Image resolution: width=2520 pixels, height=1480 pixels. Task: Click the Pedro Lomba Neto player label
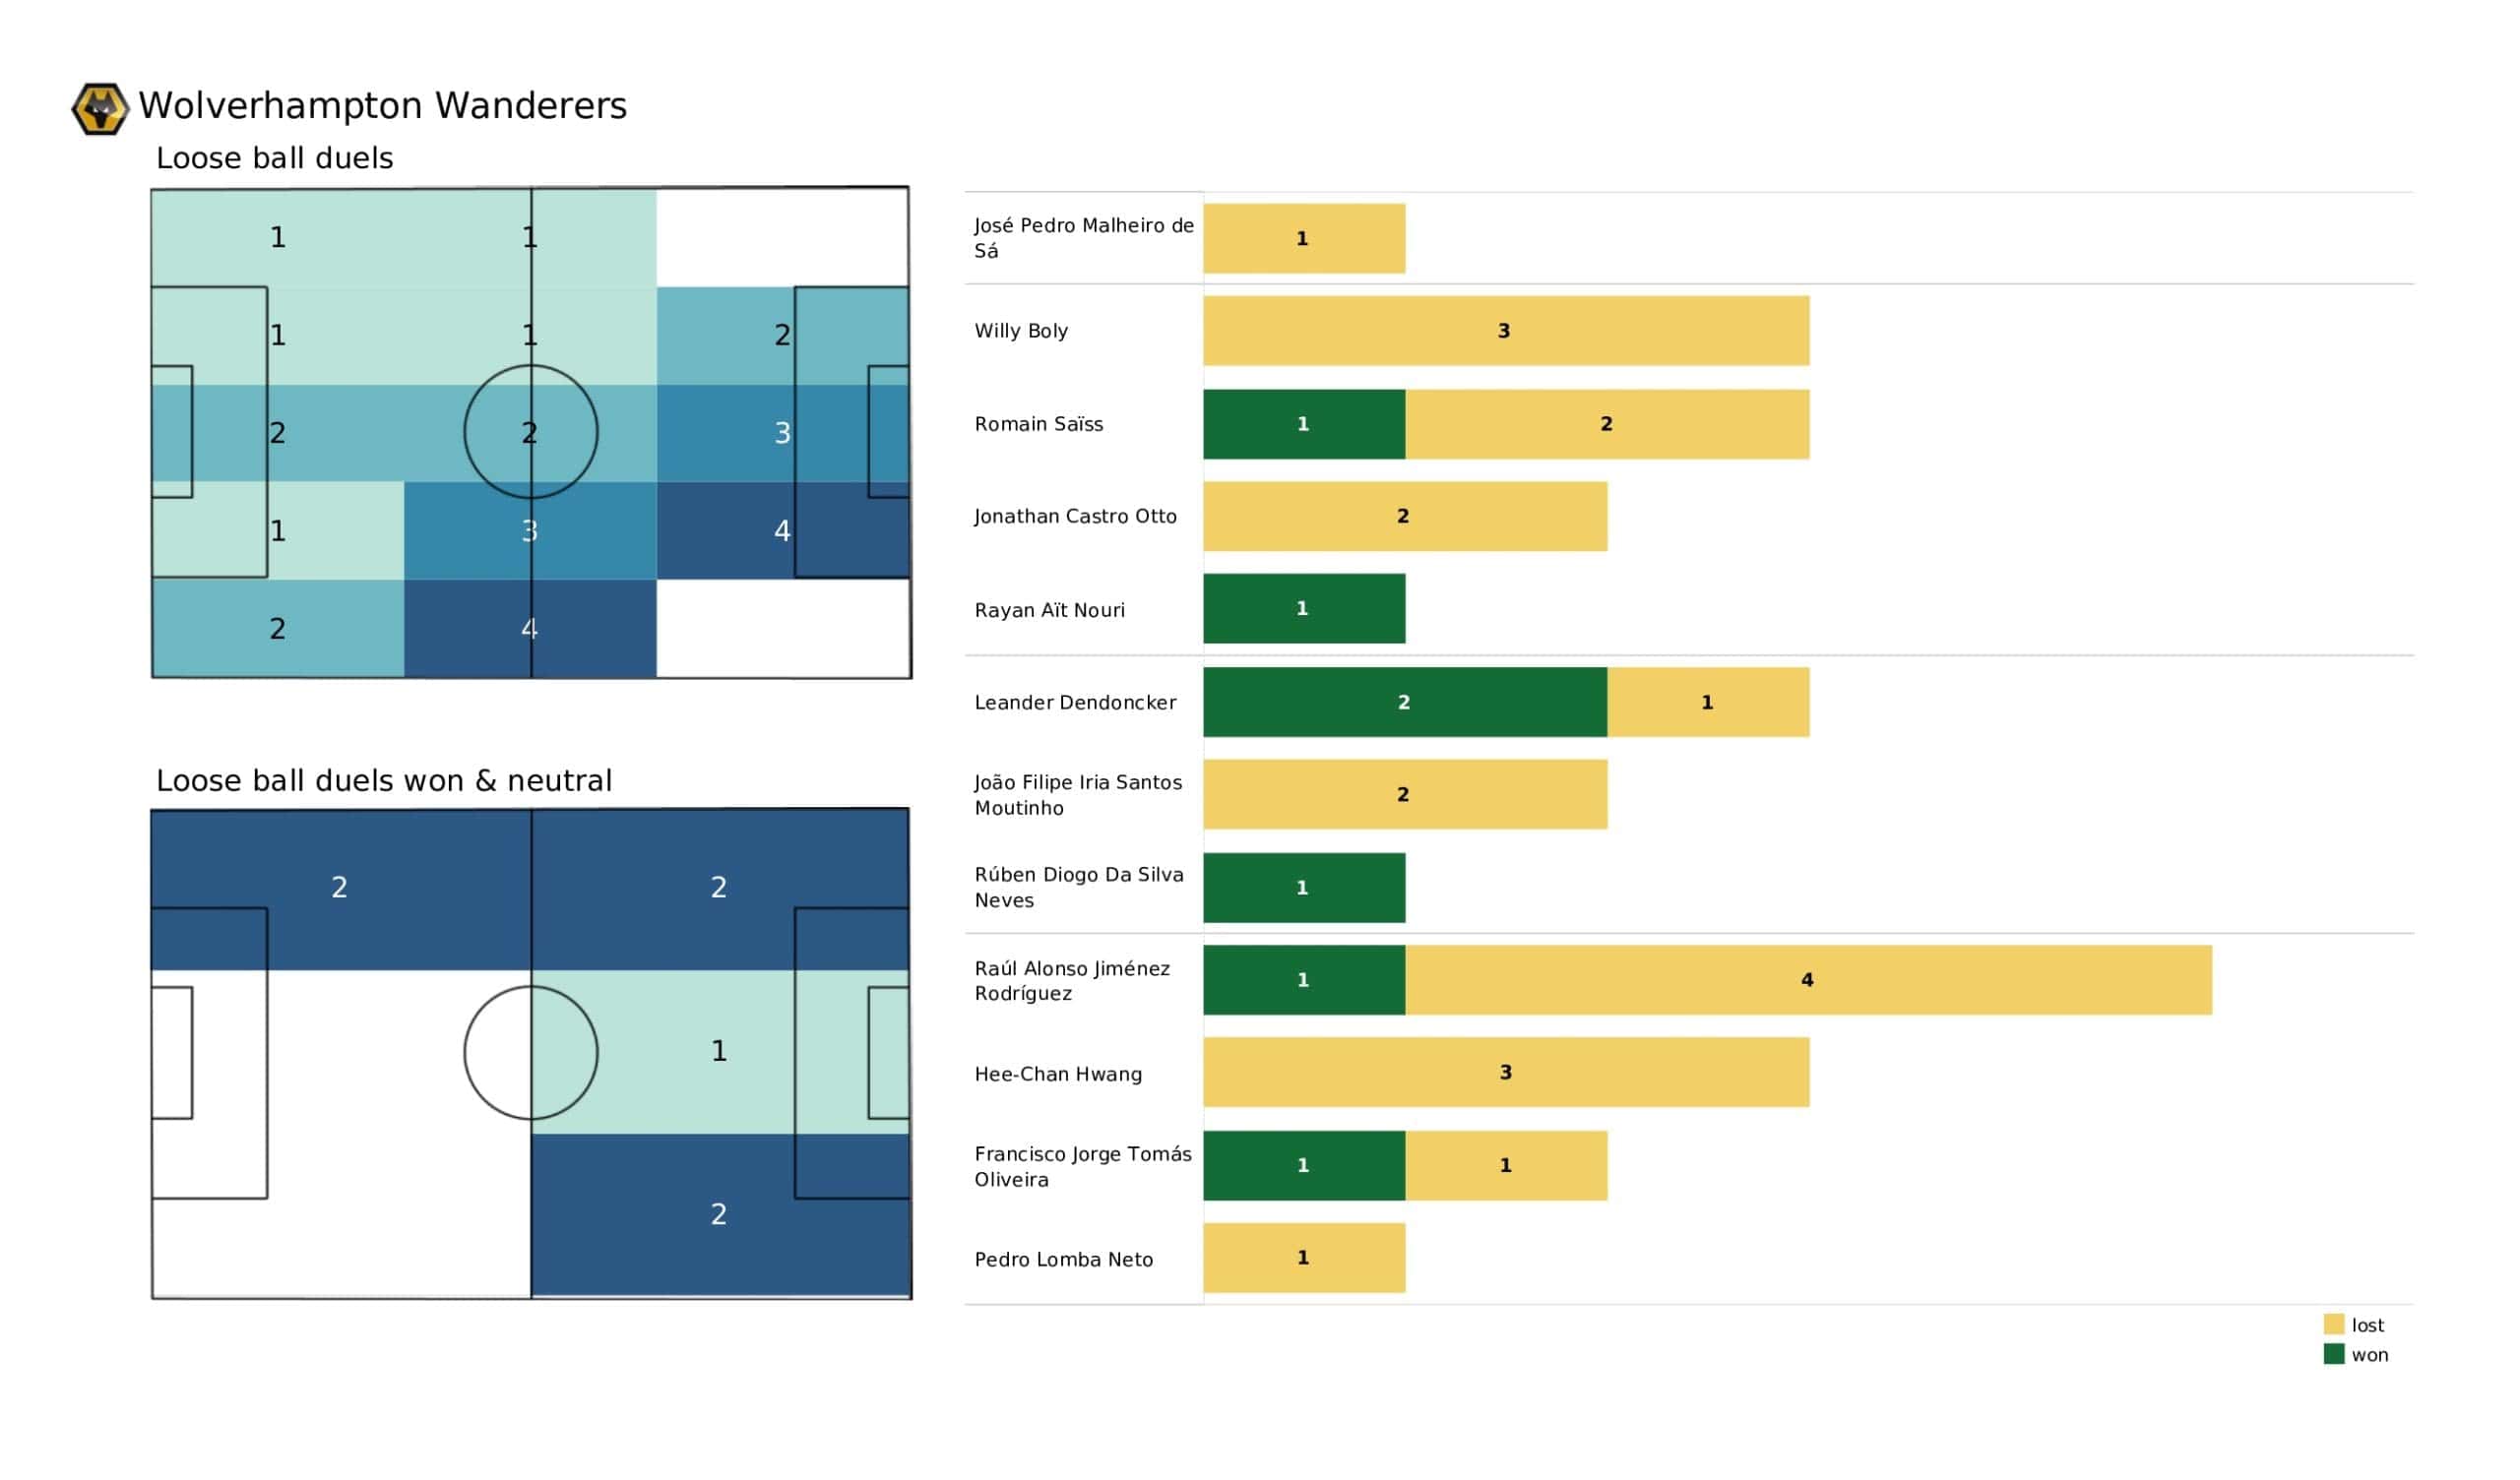click(x=1063, y=1259)
